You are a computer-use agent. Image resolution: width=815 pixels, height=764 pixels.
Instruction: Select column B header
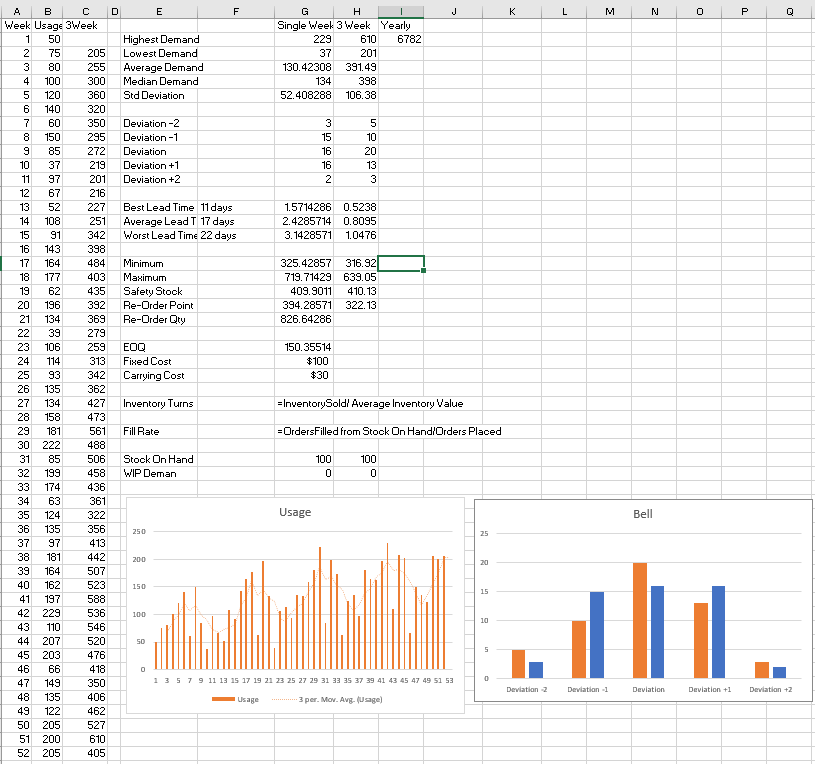click(47, 11)
